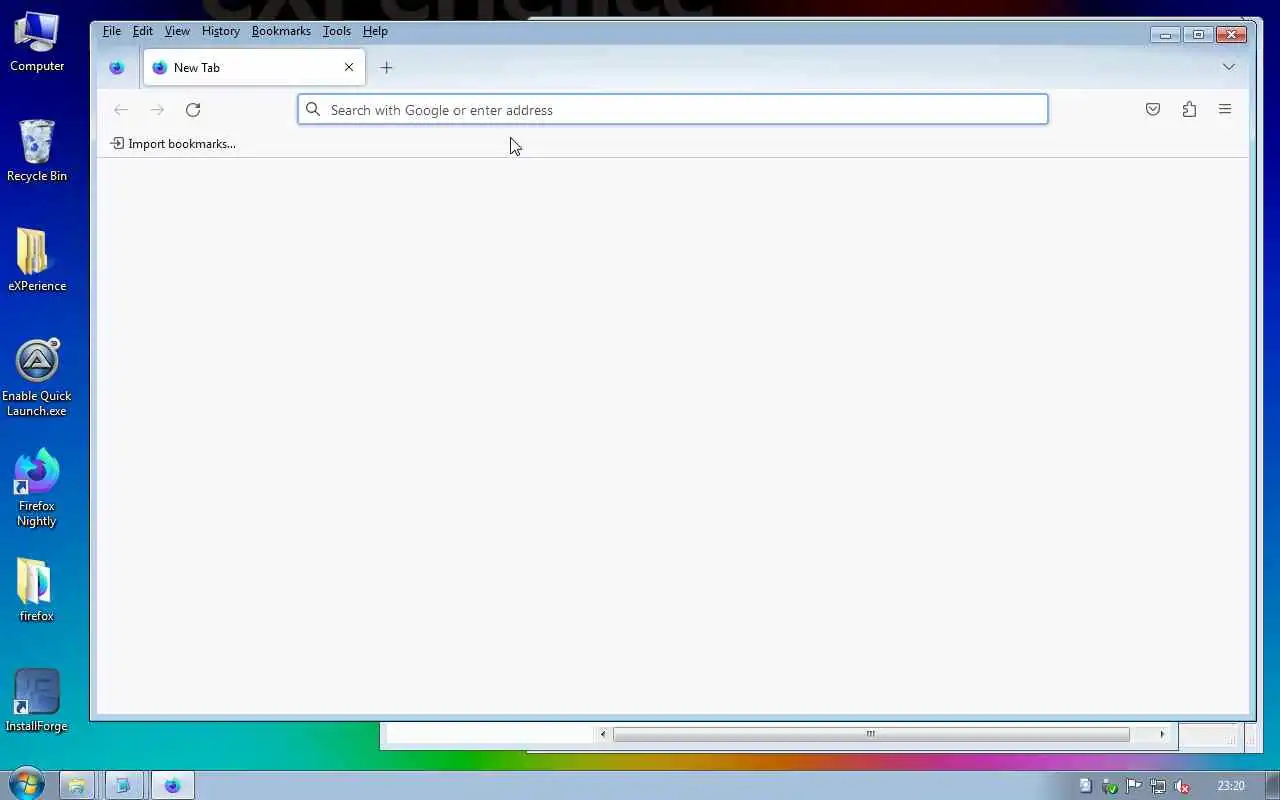
Task: Switch to Firefox Nightly taskbar button
Action: pos(172,785)
